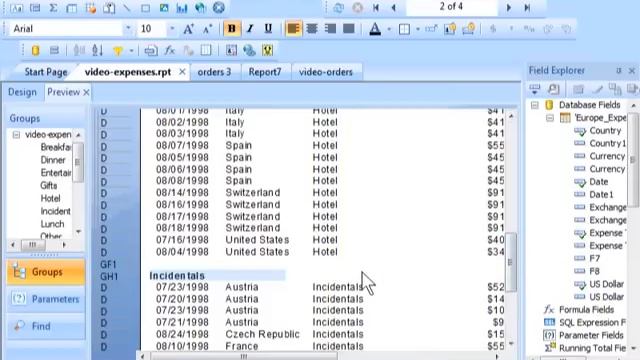
Task: Toggle the Lock Size/Position icon
Action: click(x=469, y=29)
